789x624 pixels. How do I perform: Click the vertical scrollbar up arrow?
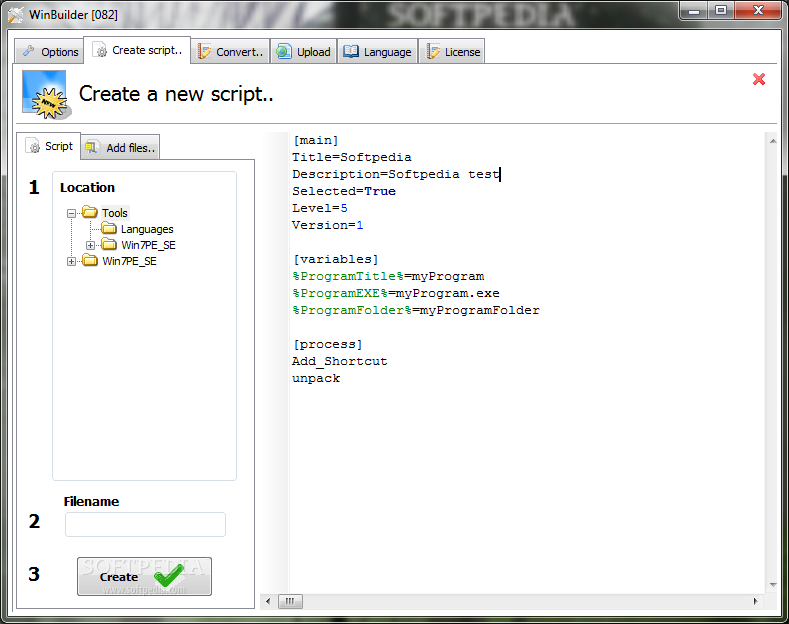(772, 141)
